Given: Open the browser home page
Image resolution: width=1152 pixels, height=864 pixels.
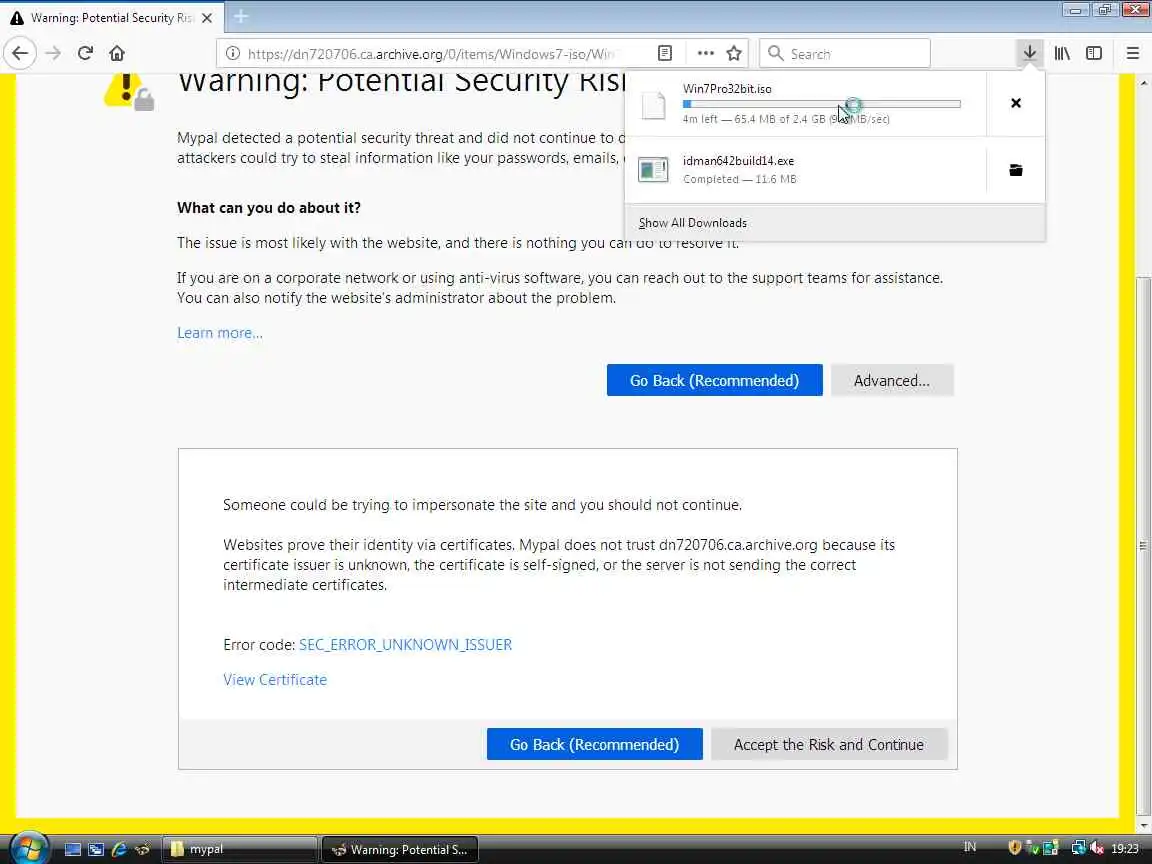Looking at the screenshot, I should (x=117, y=53).
